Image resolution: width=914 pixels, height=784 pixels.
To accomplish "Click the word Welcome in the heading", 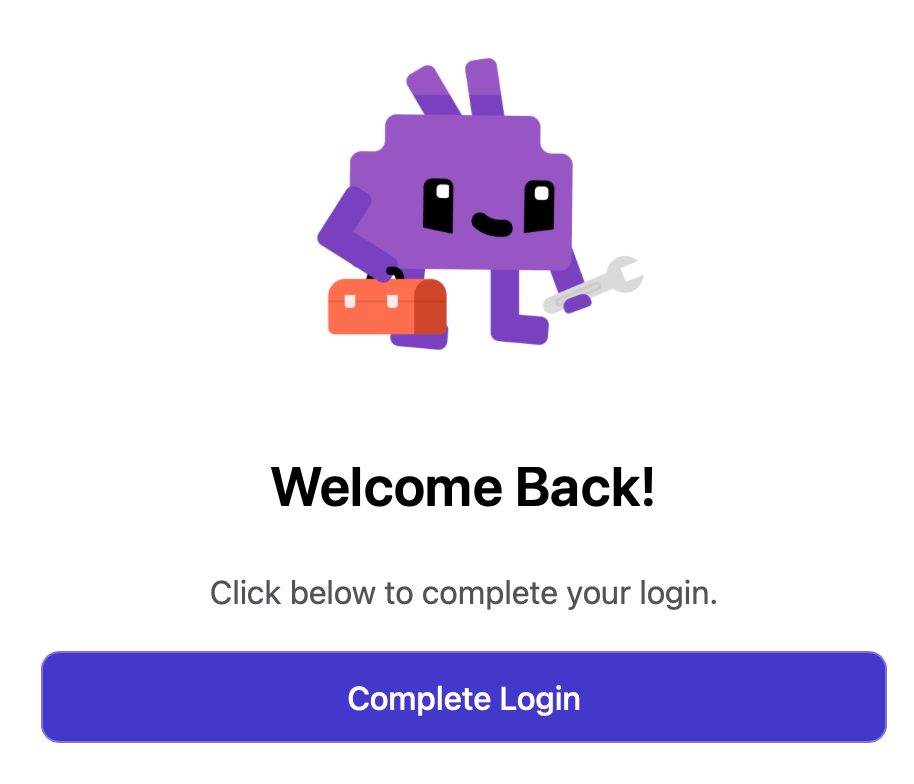I will (387, 487).
